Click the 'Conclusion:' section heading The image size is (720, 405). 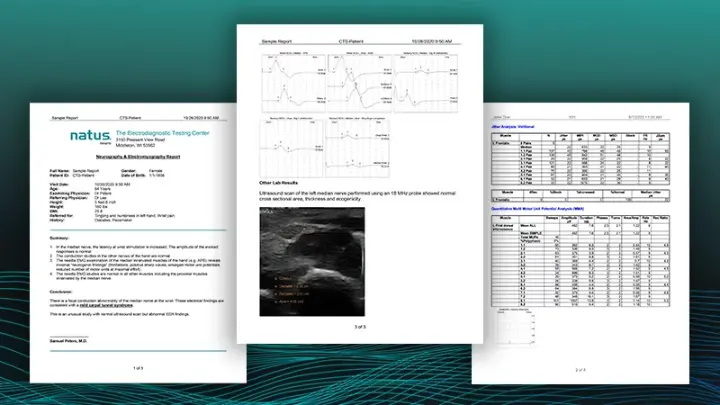(61, 292)
